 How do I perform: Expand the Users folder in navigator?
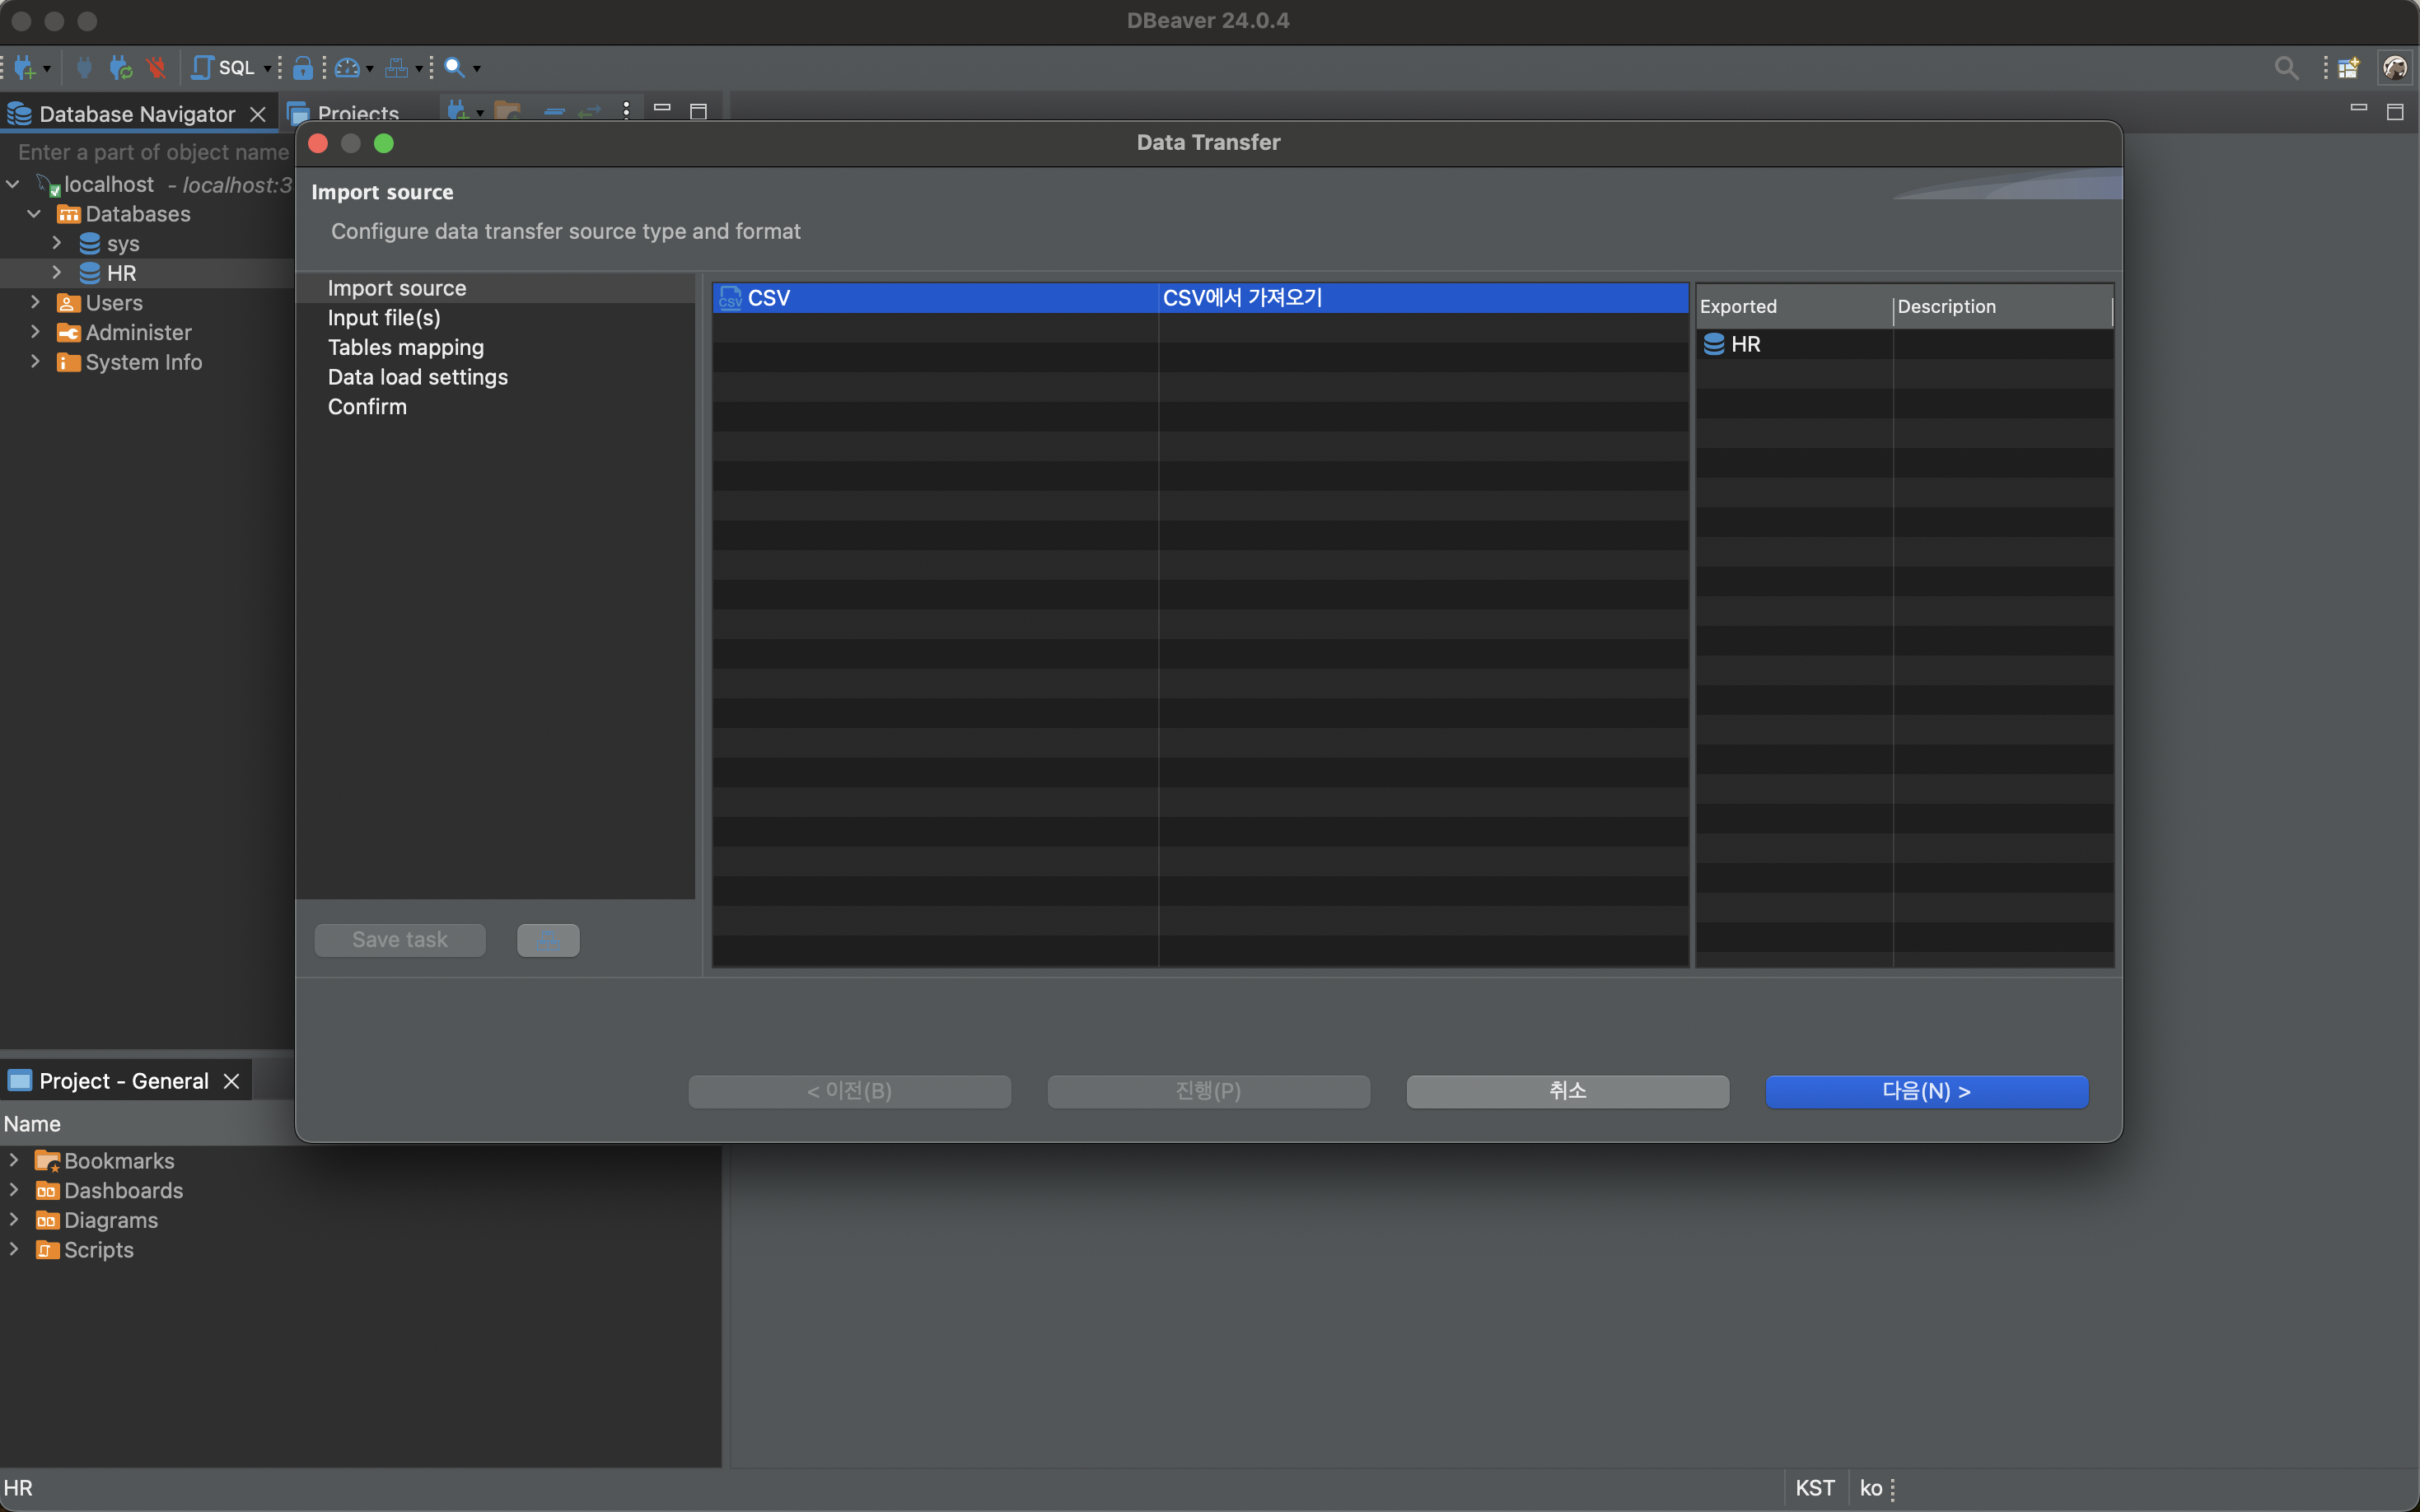click(x=35, y=302)
